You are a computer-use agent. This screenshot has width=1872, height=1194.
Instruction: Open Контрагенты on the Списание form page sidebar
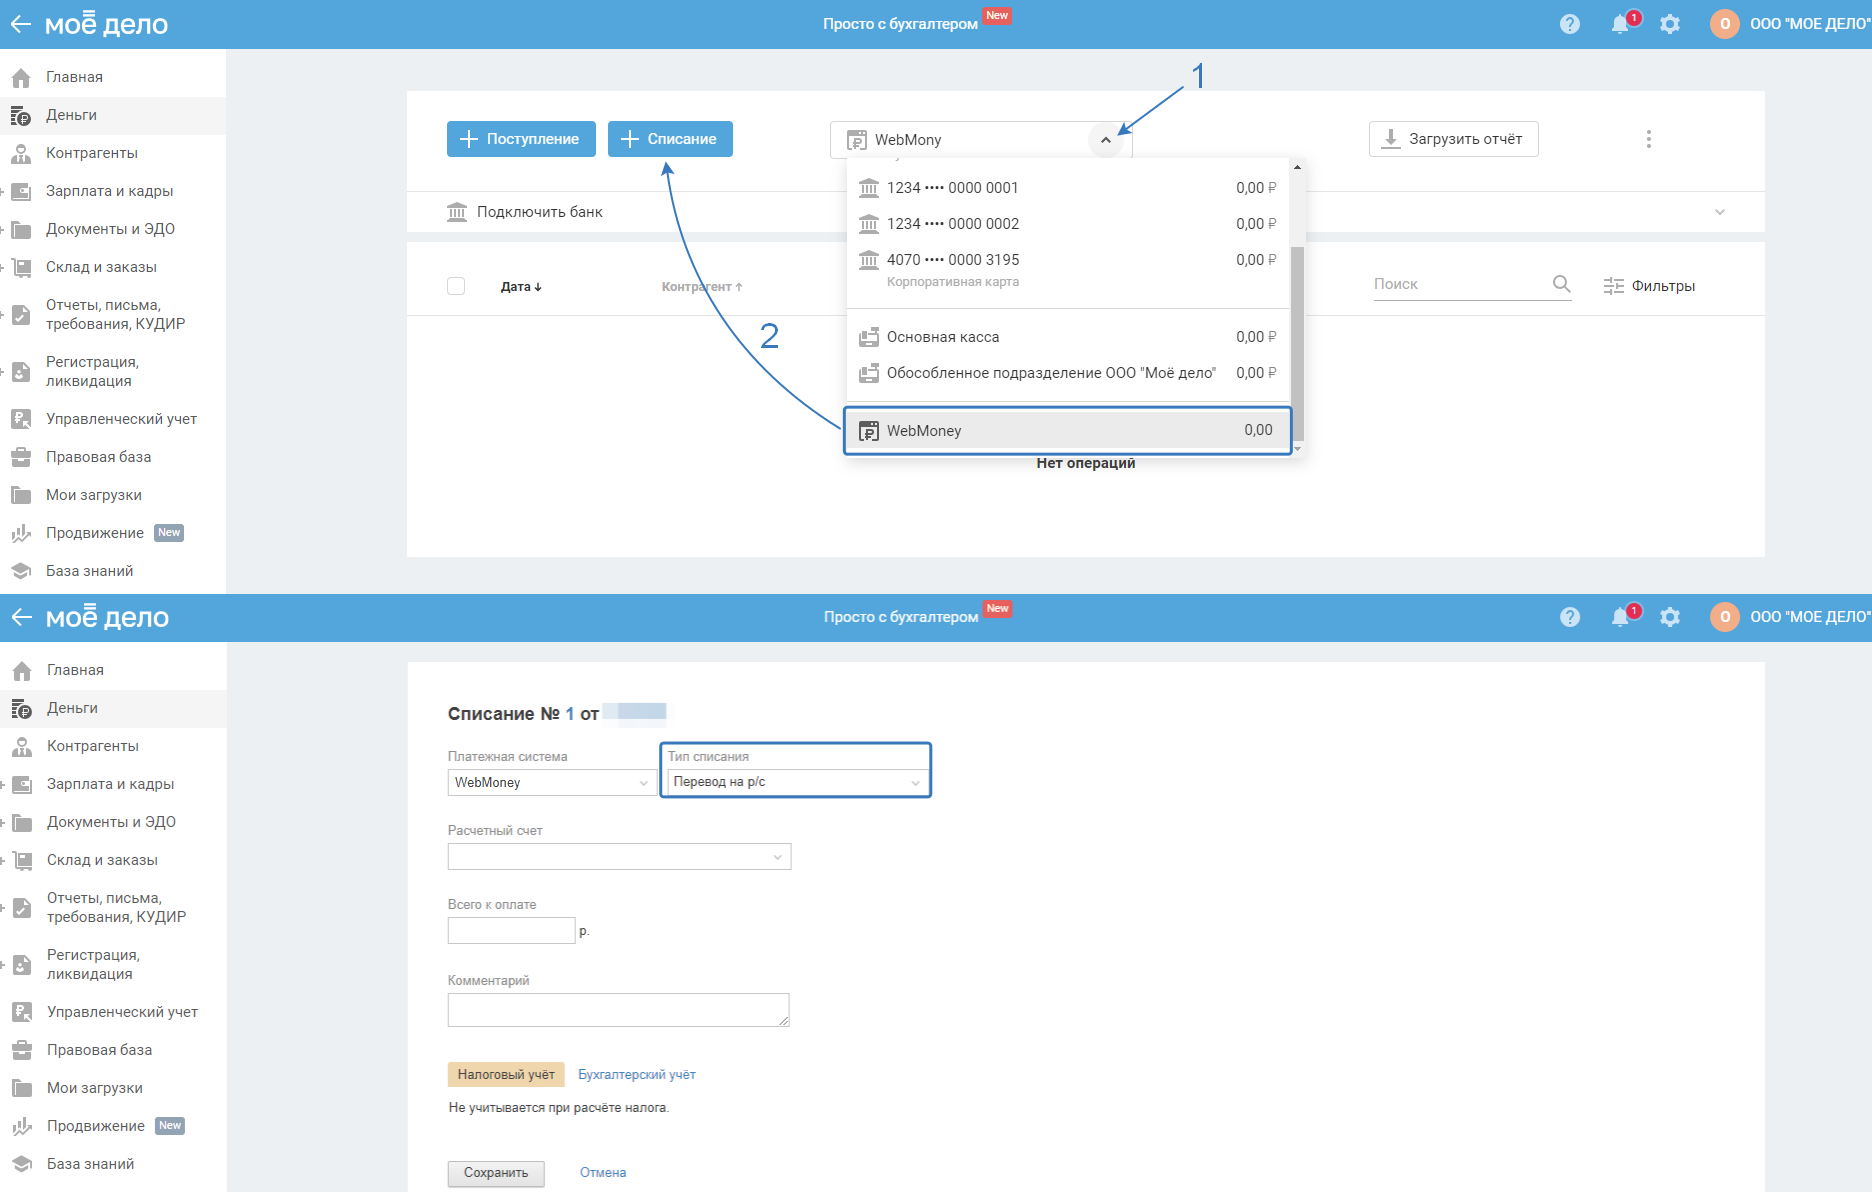point(93,746)
